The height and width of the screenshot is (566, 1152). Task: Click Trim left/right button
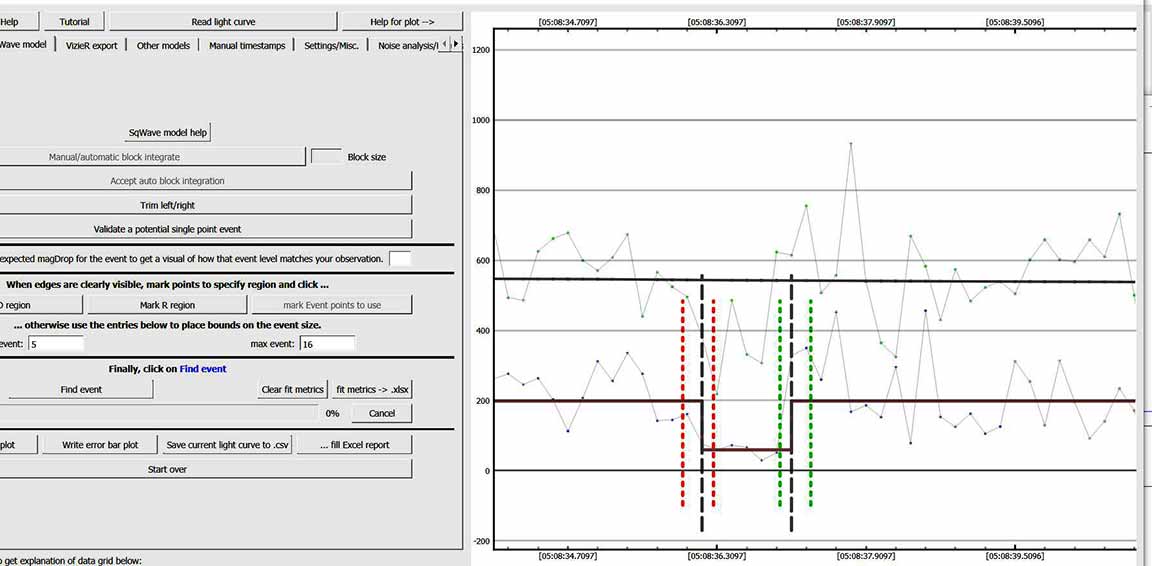pyautogui.click(x=167, y=205)
